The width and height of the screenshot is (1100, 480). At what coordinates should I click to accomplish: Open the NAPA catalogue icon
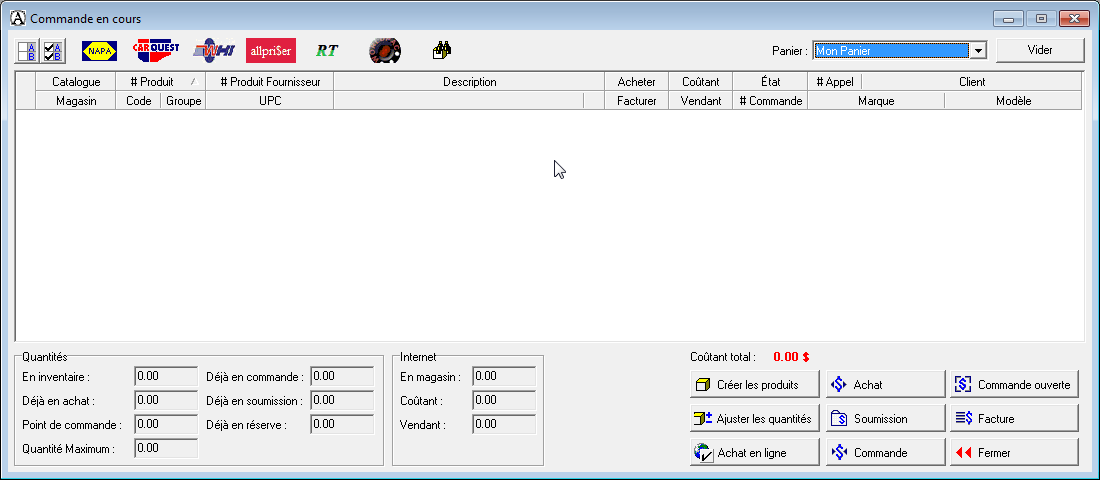pyautogui.click(x=100, y=51)
